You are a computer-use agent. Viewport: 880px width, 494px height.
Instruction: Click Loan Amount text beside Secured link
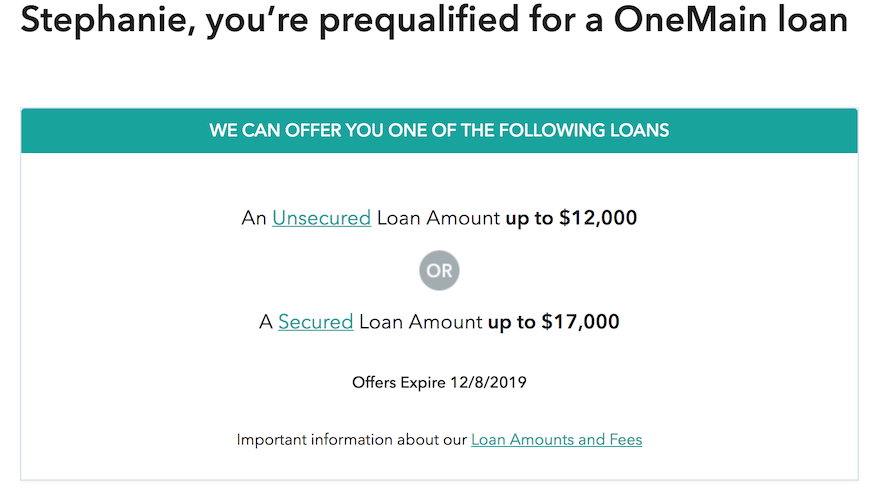[x=420, y=322]
